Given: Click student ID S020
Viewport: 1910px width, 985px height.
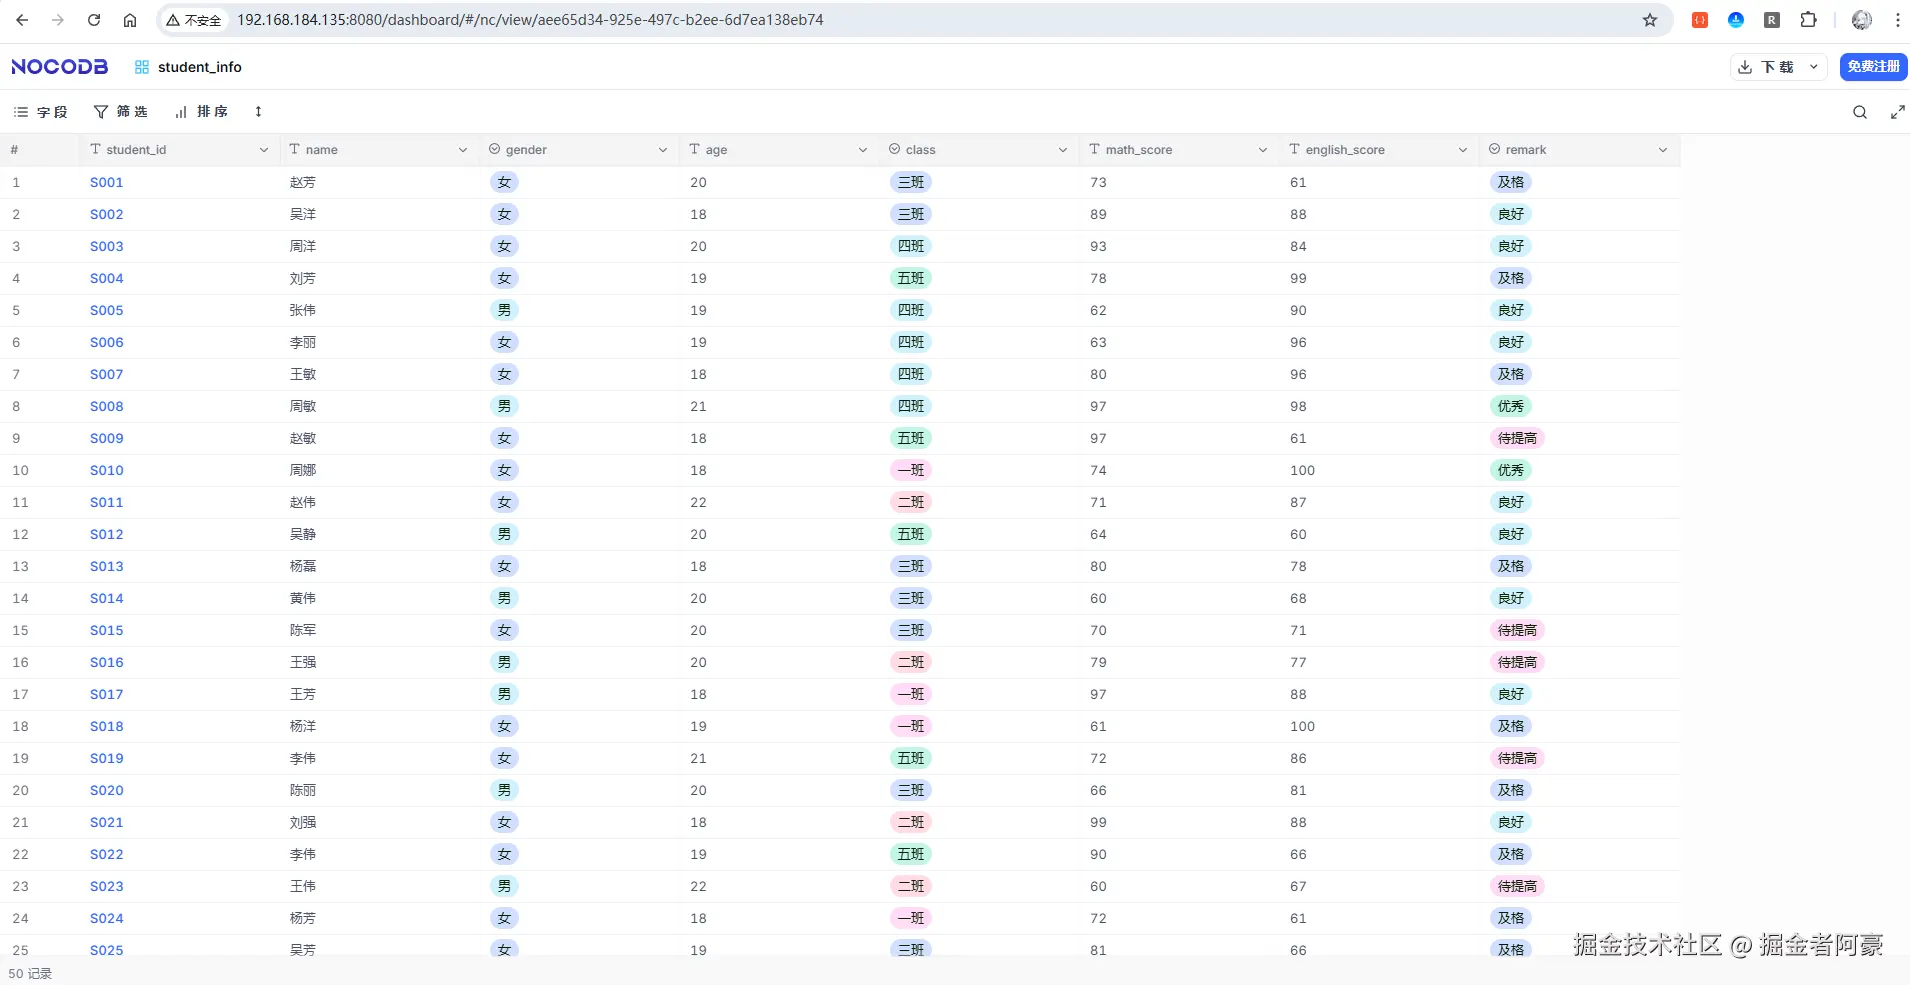Looking at the screenshot, I should pyautogui.click(x=107, y=790).
